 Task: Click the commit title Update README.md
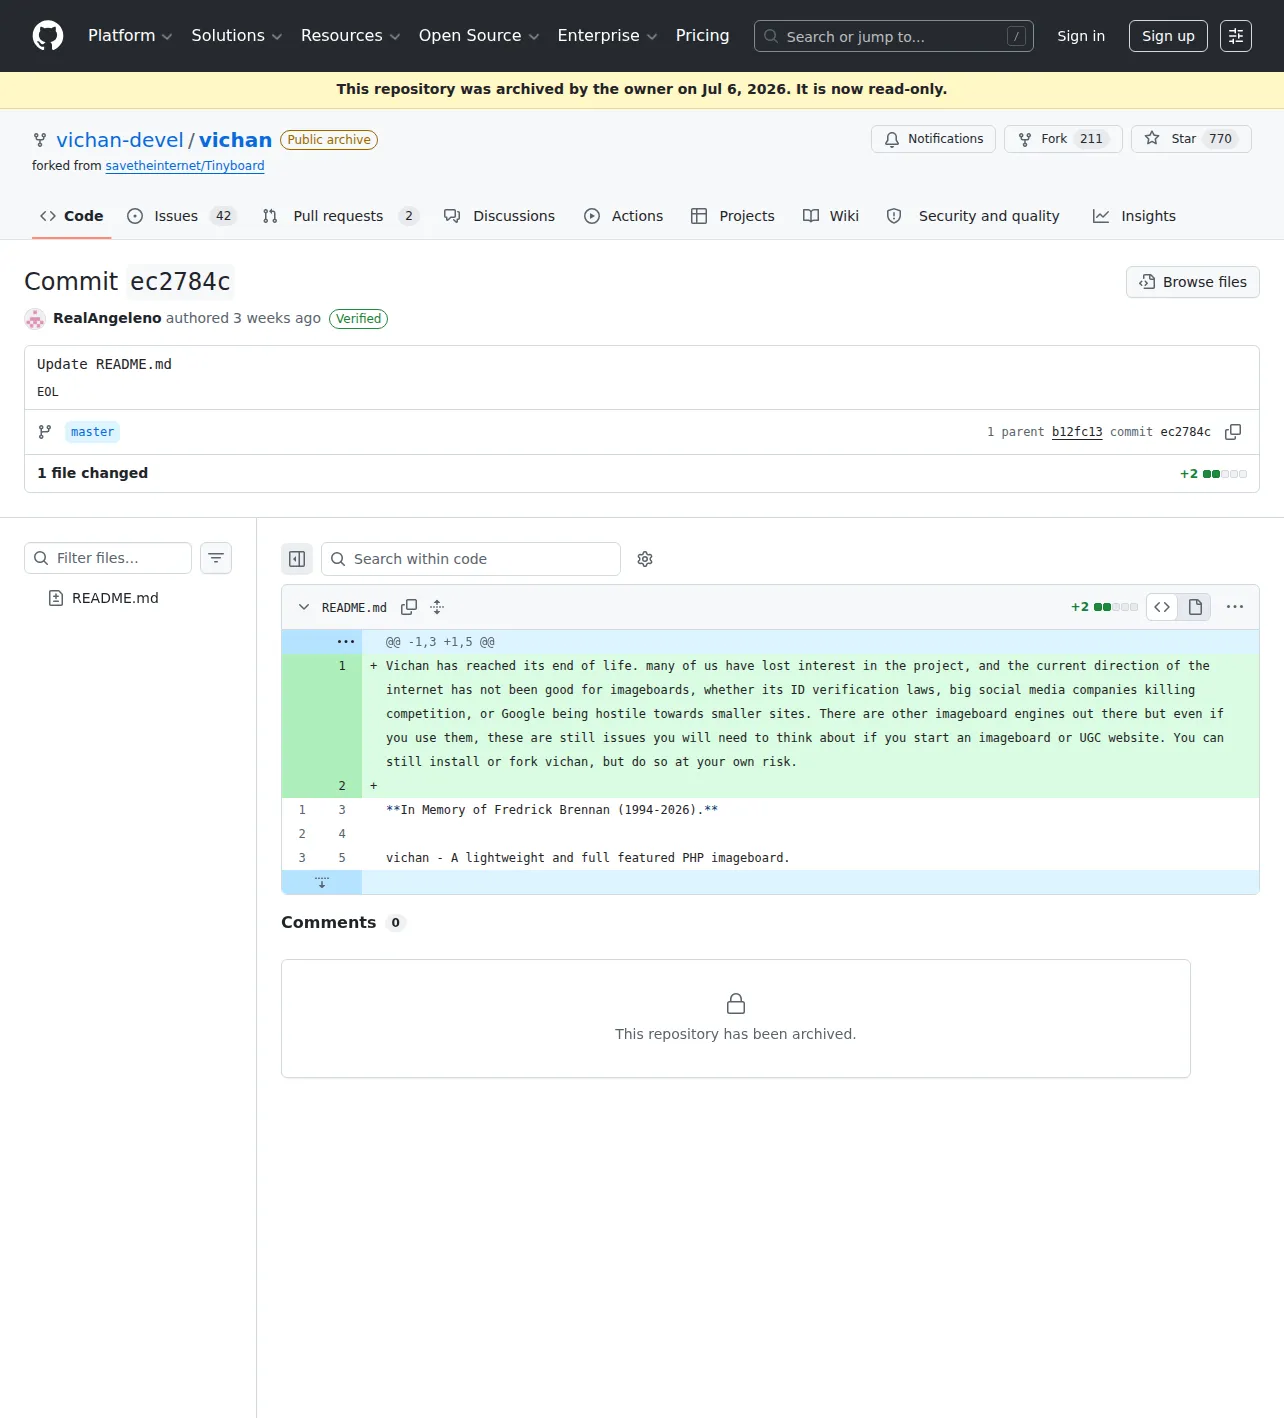pos(104,364)
